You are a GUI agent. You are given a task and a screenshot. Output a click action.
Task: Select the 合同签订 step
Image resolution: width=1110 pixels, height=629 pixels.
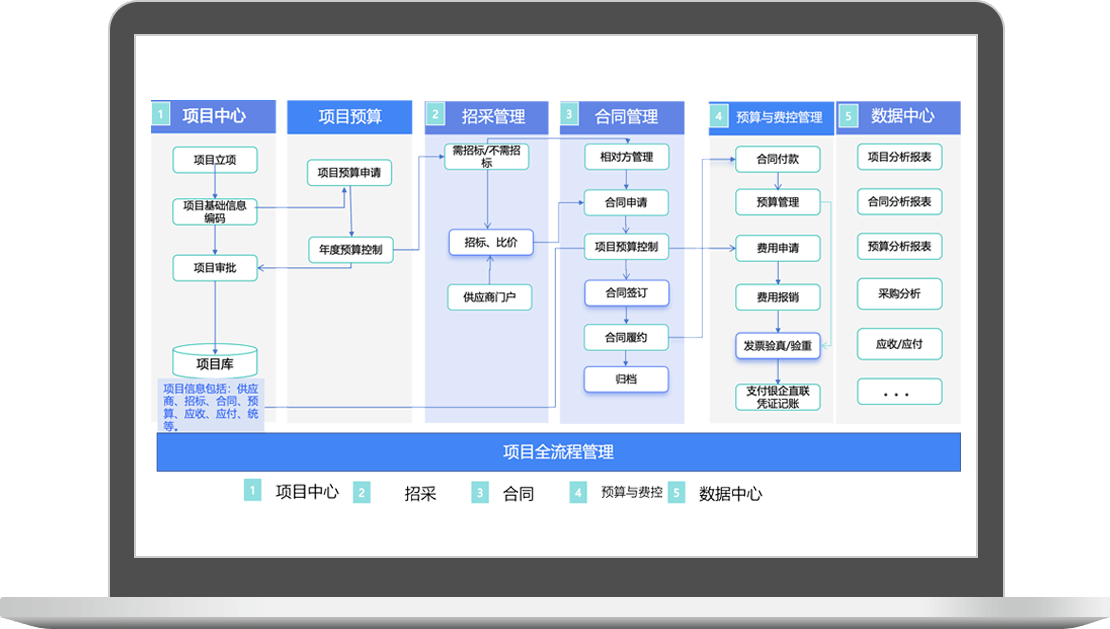coord(626,293)
